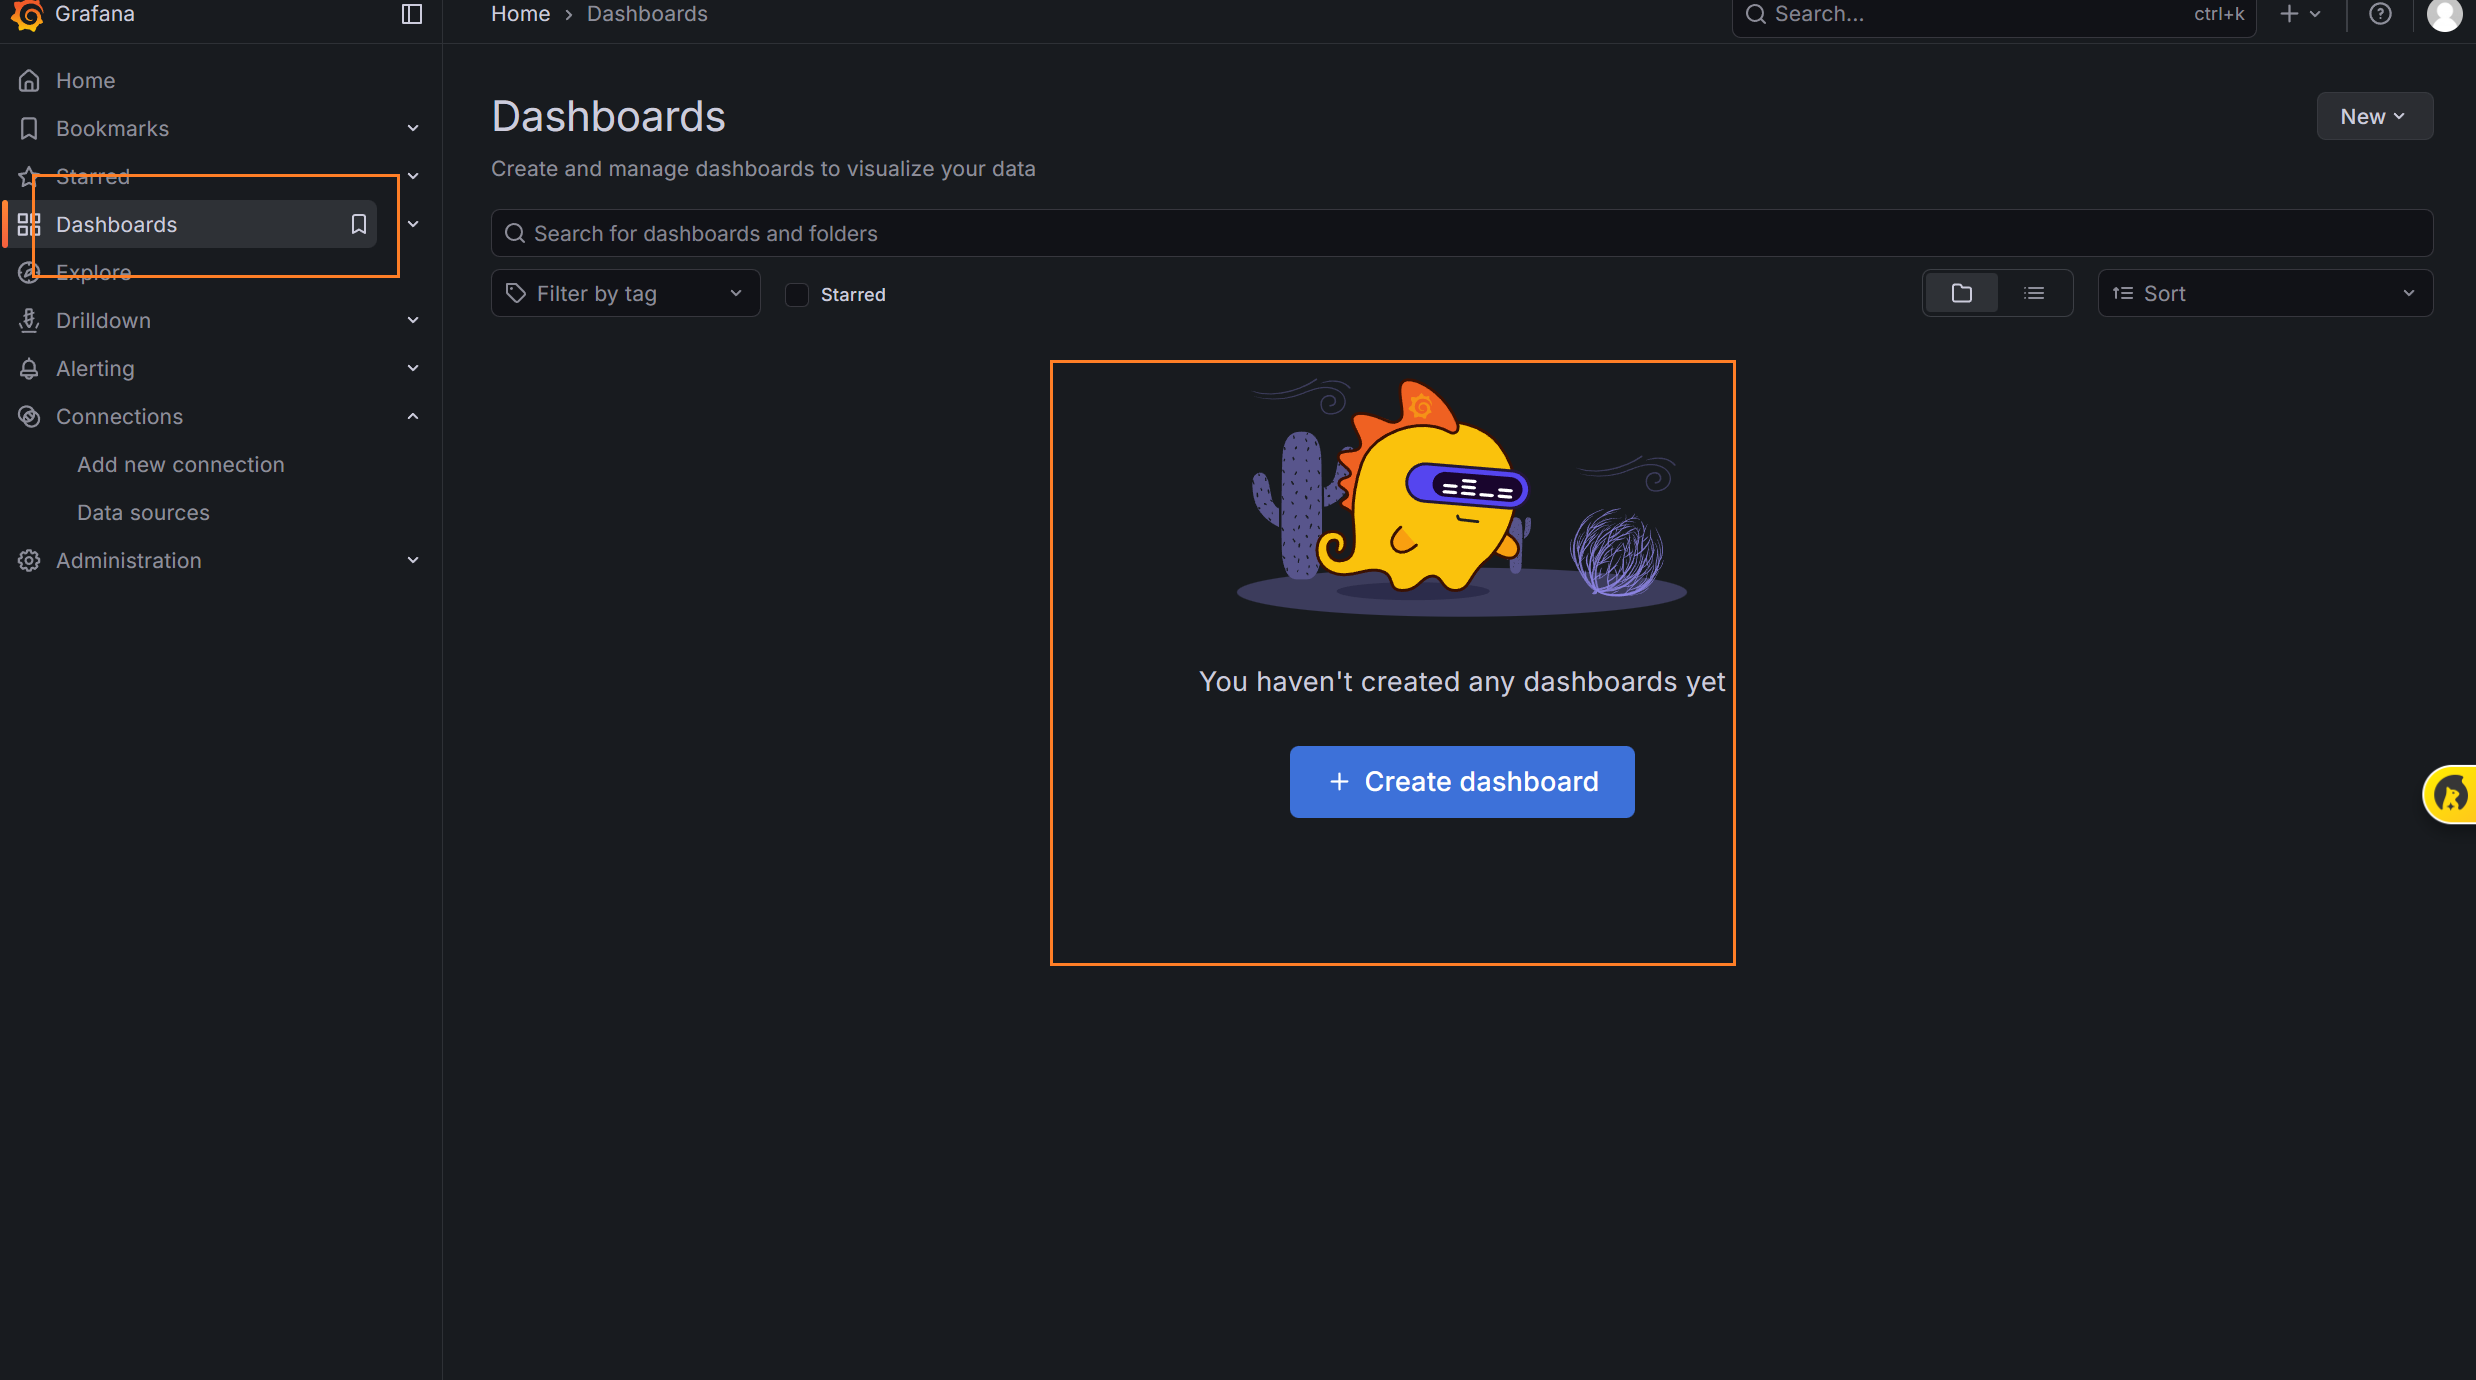Open the Filter by tag dropdown

[625, 293]
